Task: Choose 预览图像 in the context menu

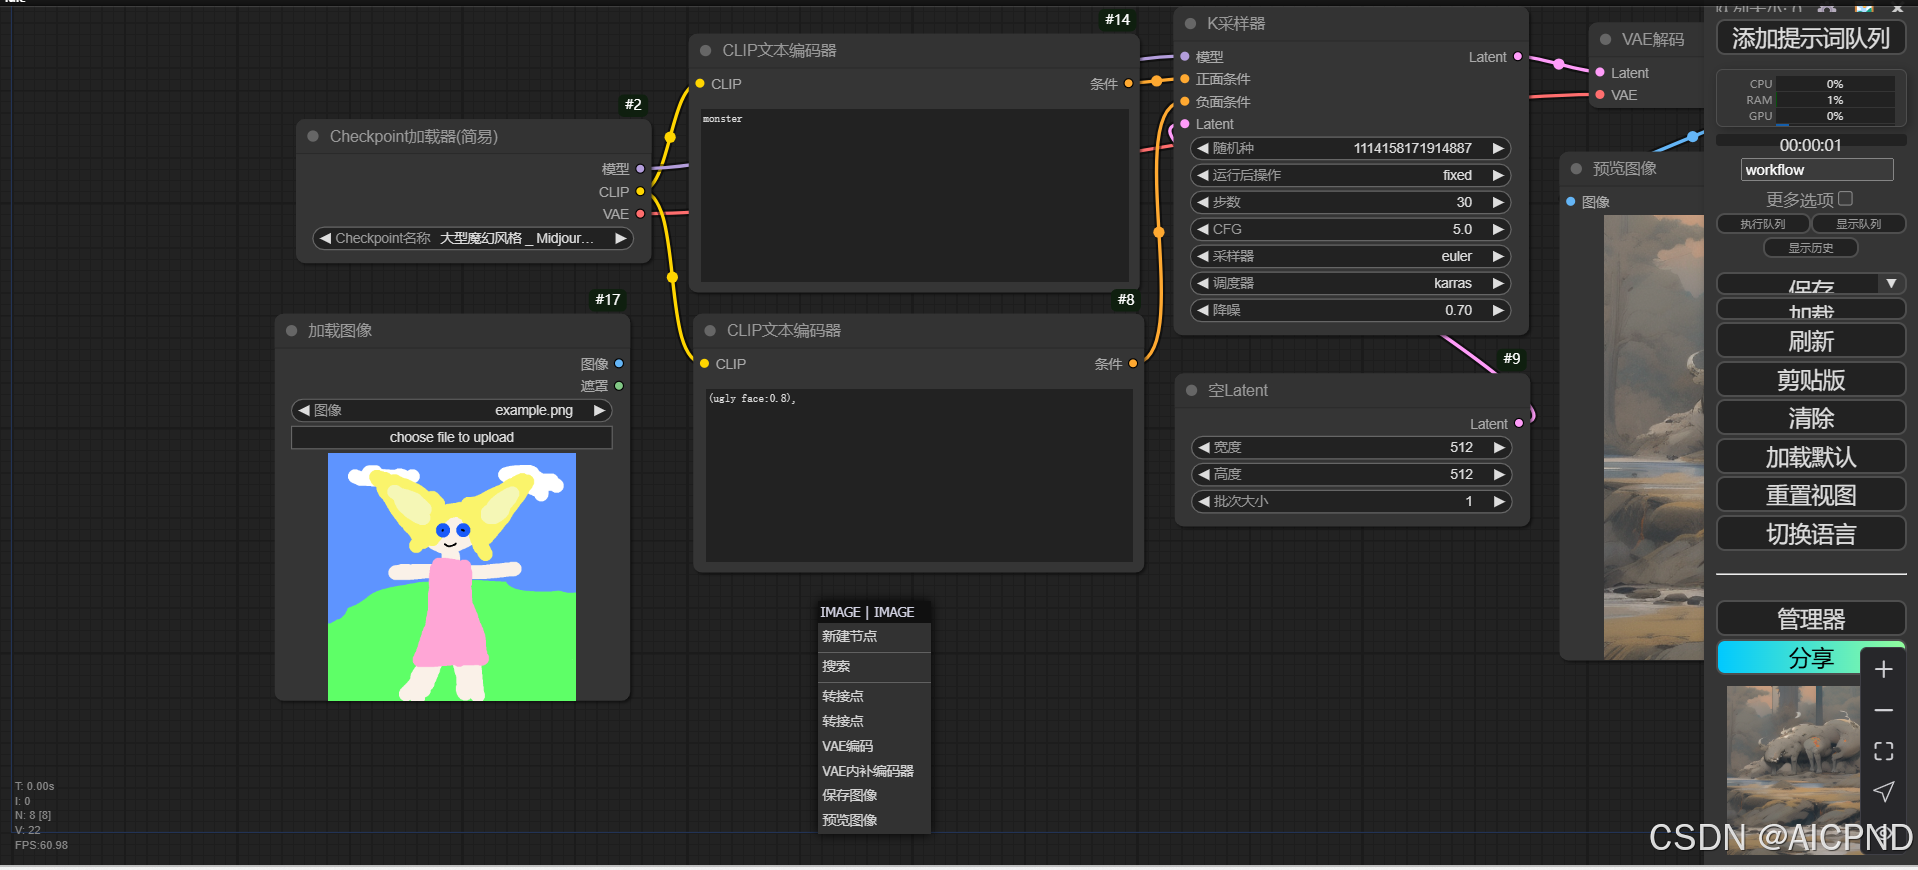Action: coord(874,820)
